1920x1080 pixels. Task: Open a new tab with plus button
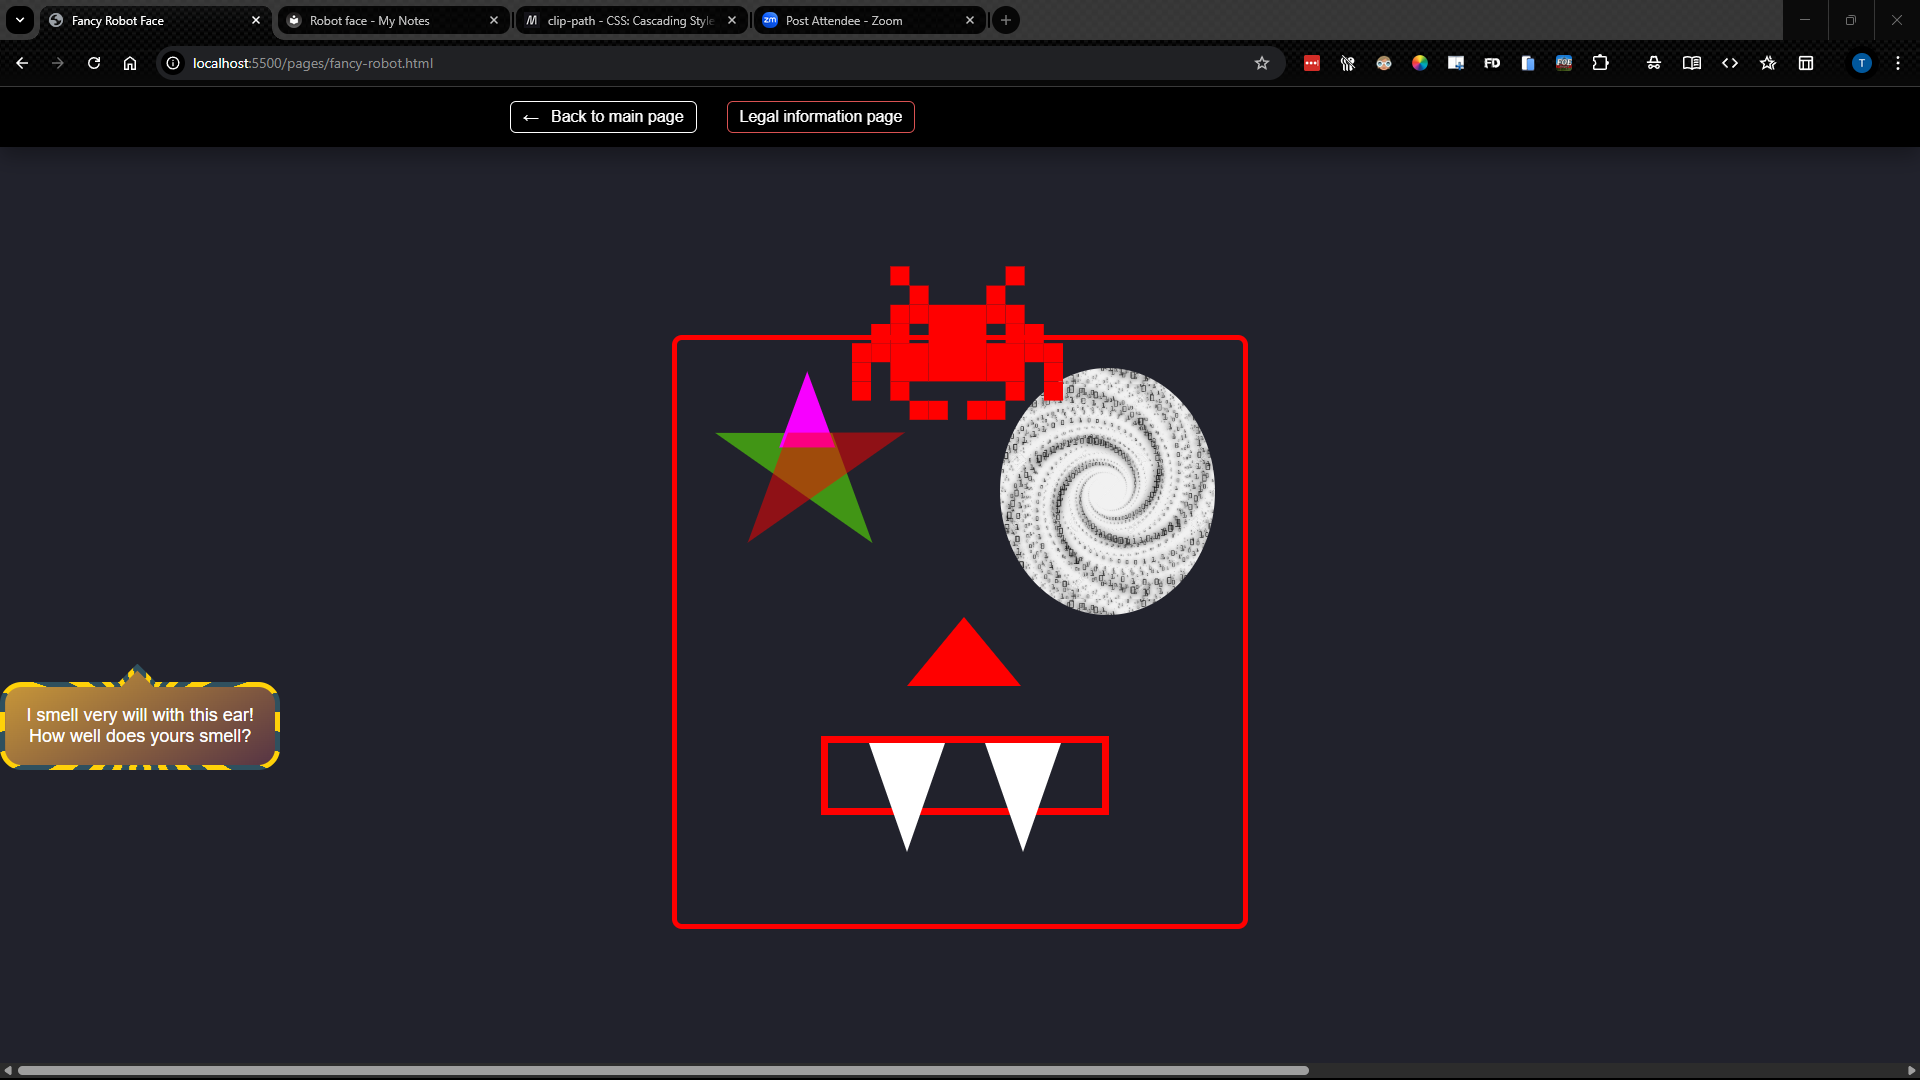point(1006,20)
